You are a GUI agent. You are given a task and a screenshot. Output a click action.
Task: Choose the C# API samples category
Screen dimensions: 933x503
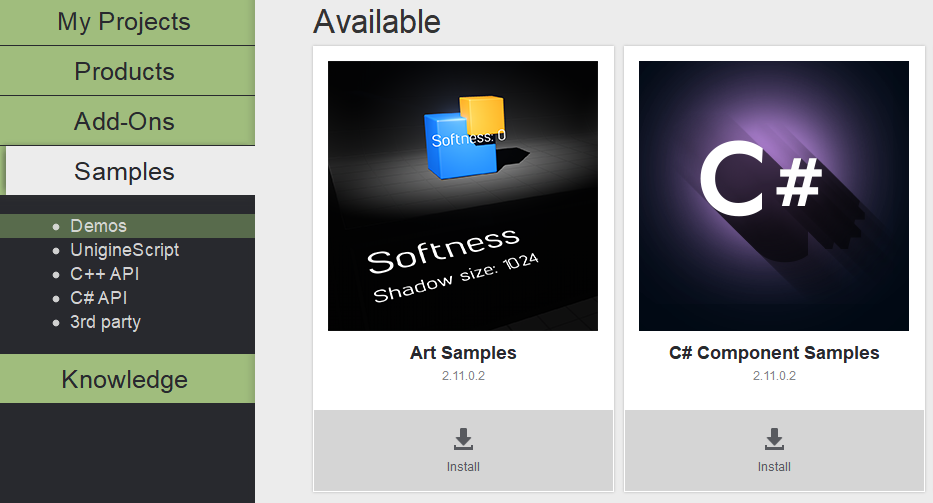[98, 298]
